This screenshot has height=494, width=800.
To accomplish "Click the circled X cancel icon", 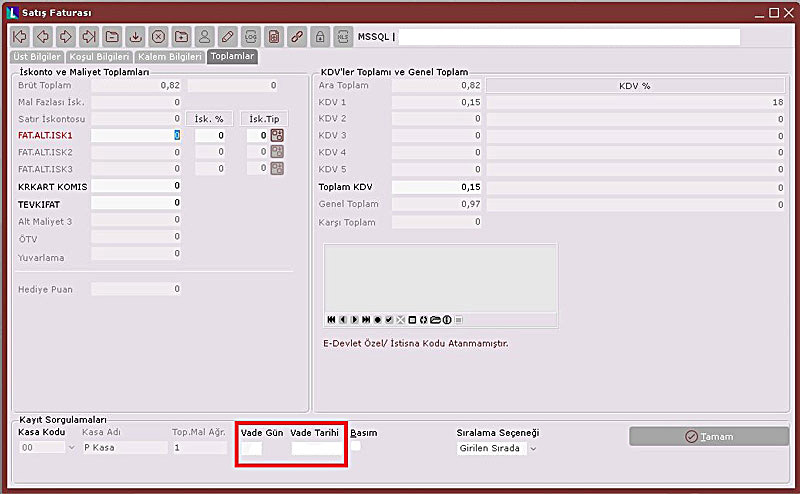I will click(158, 37).
